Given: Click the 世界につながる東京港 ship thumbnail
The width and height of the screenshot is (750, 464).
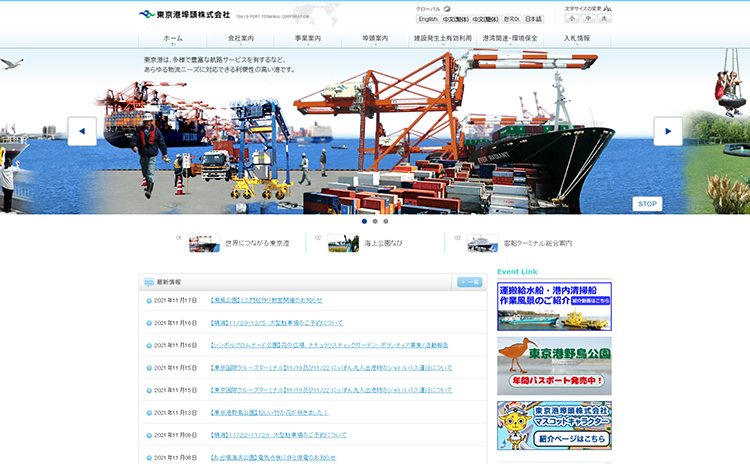Looking at the screenshot, I should (x=204, y=243).
